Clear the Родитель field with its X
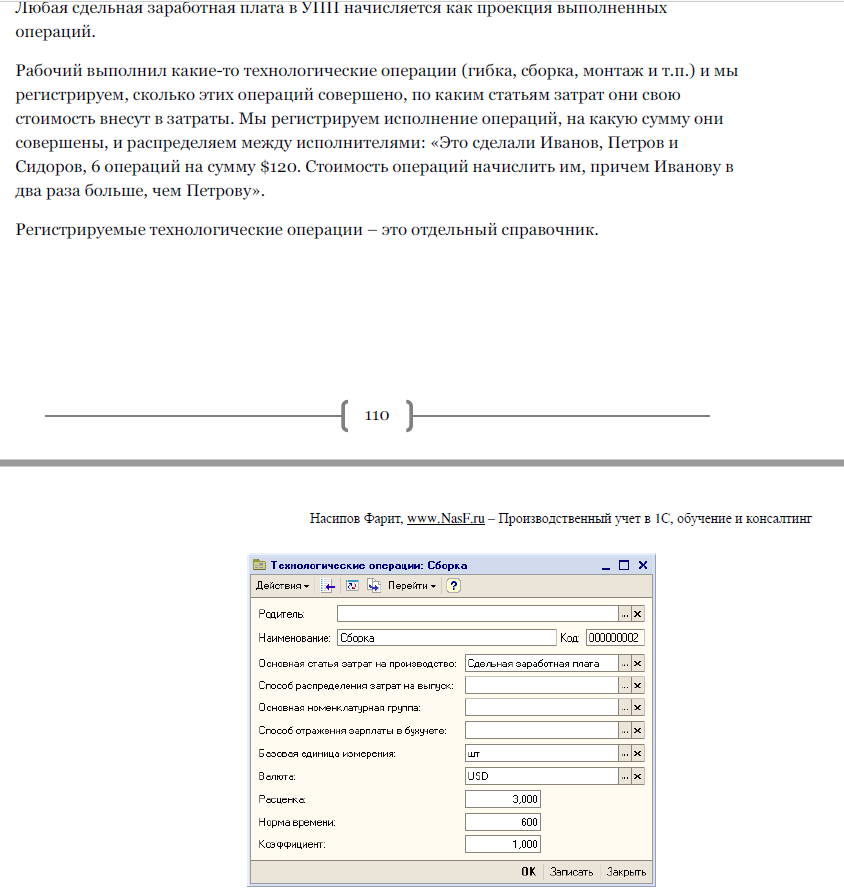Viewport: 844px width, 896px height. click(x=638, y=614)
